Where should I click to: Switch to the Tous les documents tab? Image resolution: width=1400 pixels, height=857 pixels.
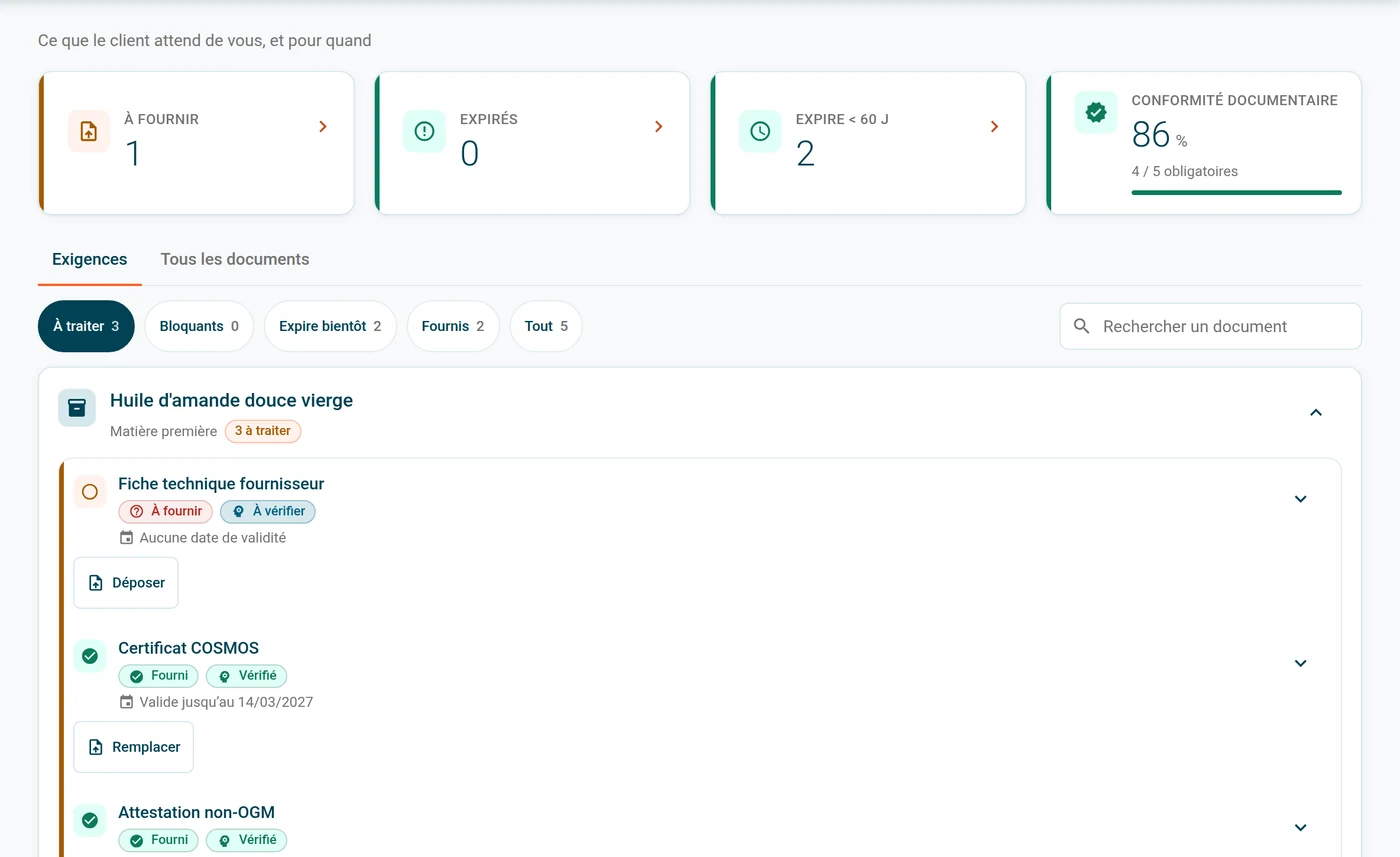(x=235, y=259)
